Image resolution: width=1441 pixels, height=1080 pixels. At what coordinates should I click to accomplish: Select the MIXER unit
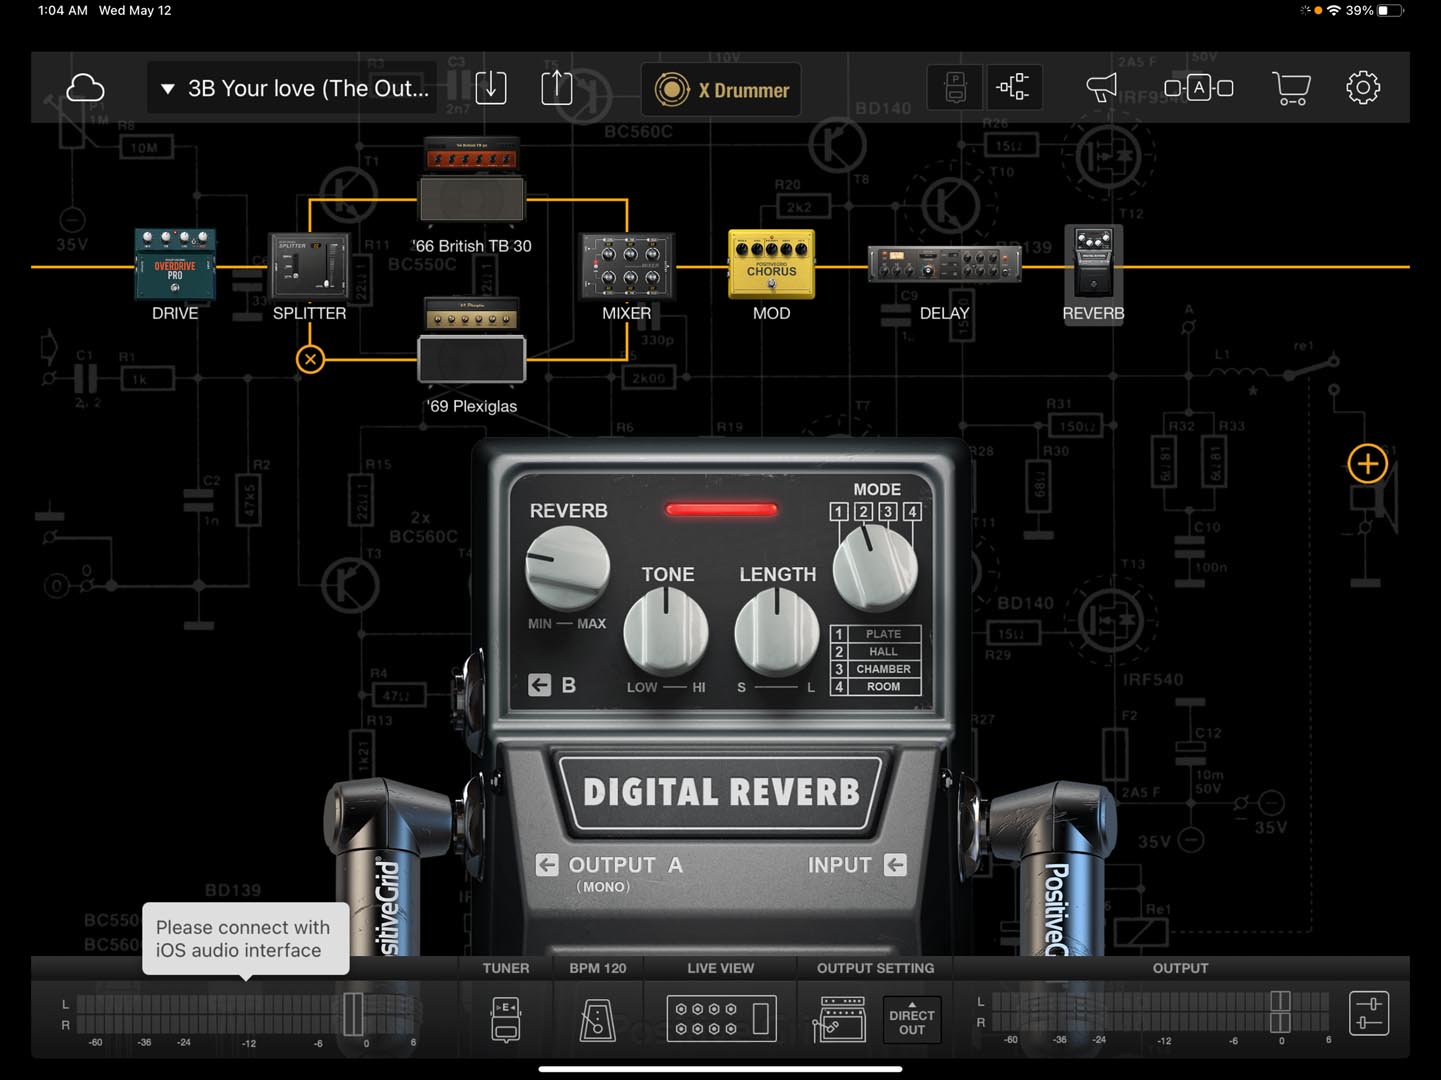pyautogui.click(x=627, y=266)
